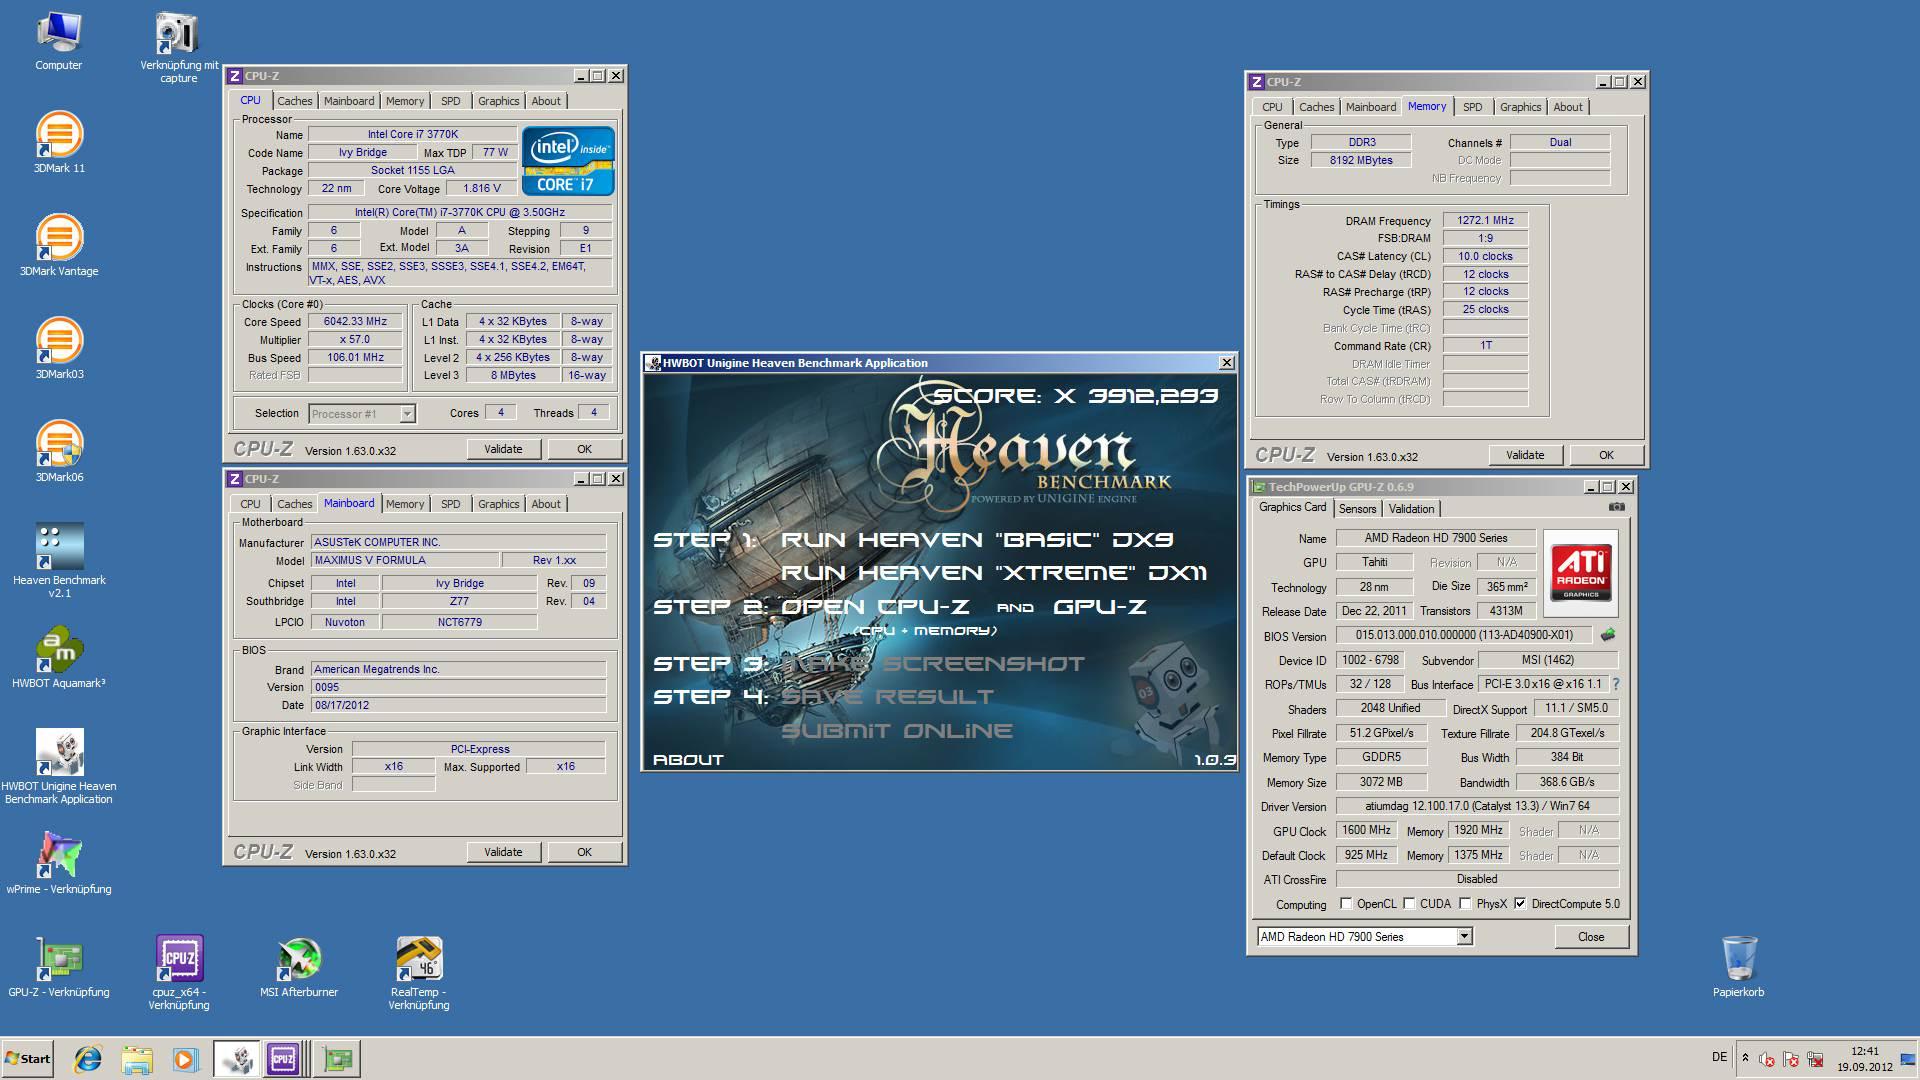Switch to Validation tab in GPU-Z
This screenshot has height=1080, width=1920.
[1411, 509]
